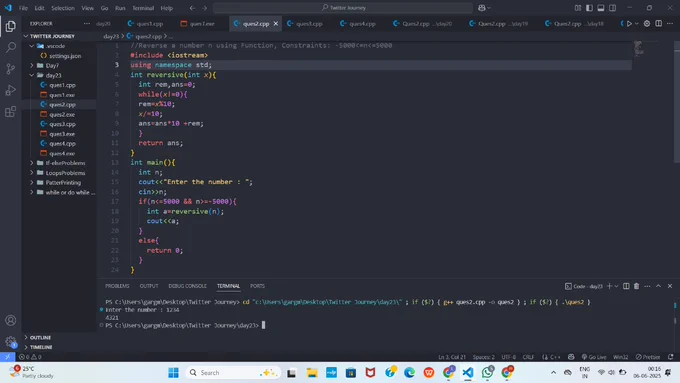This screenshot has width=680, height=383.
Task: Close the terminal panel
Action: 670,286
